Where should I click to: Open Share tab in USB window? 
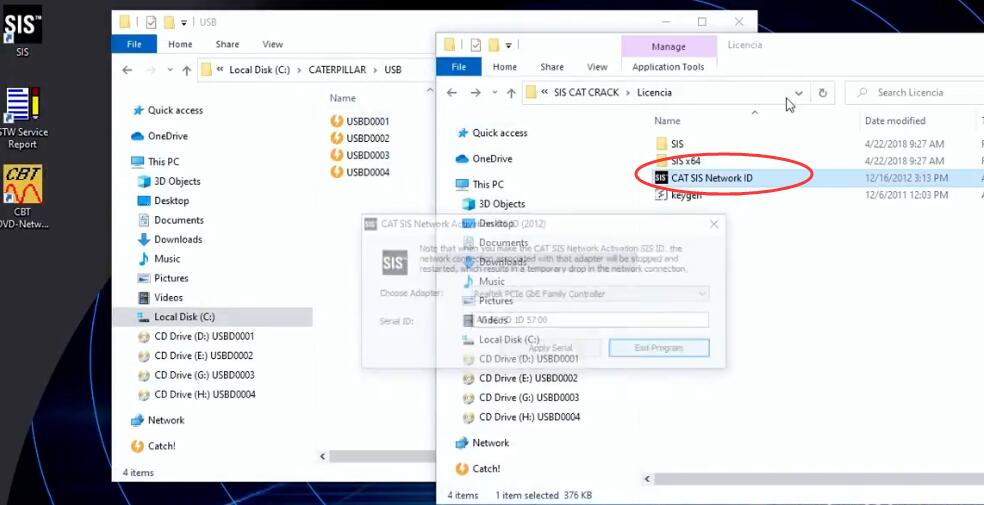pos(227,45)
